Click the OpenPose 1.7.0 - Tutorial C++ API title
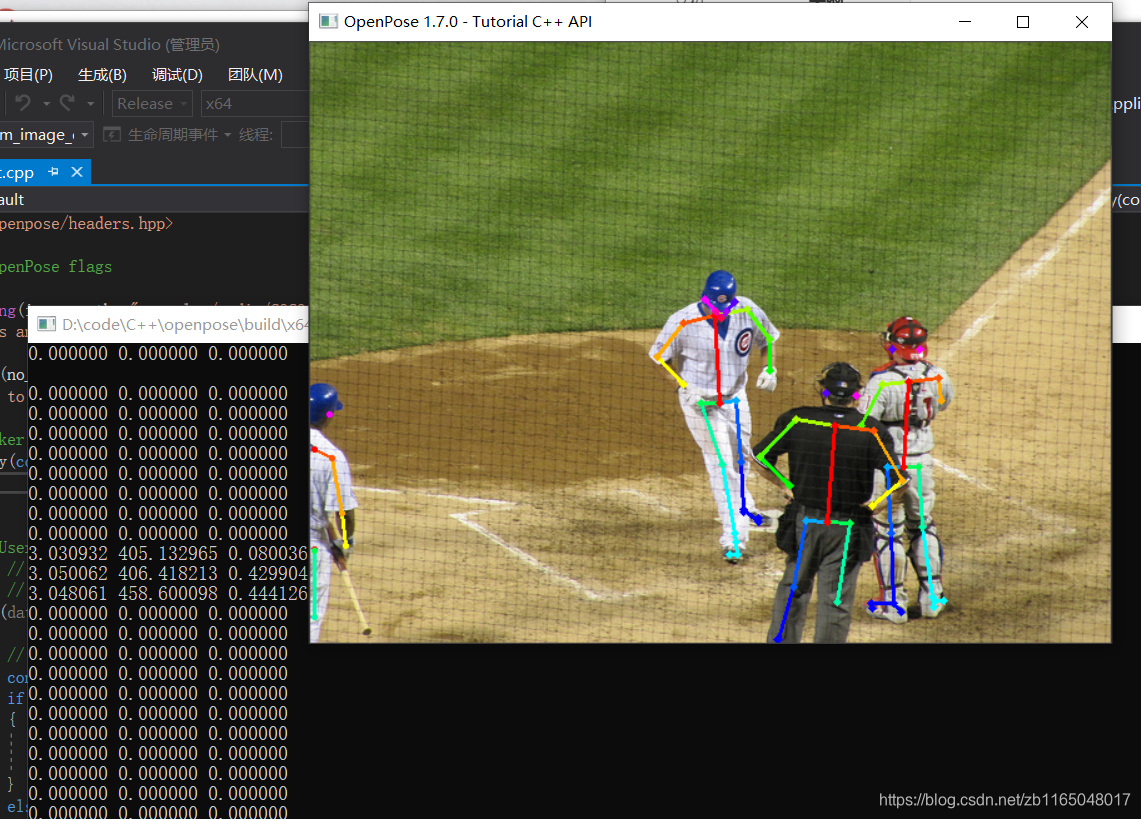Viewport: 1141px width, 819px height. [468, 22]
